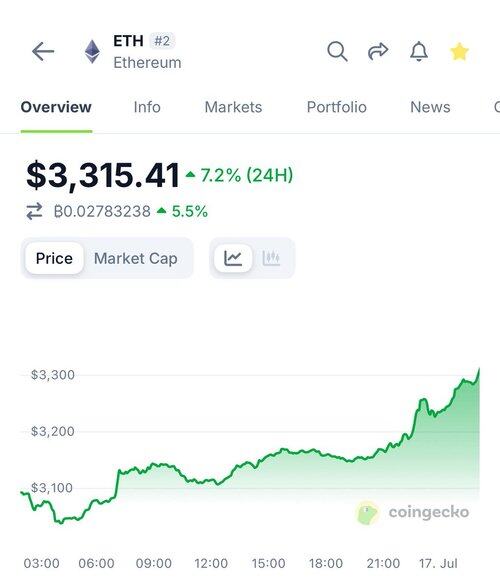Tap the #2 rank badge
Image resolution: width=500 pixels, height=586 pixels.
click(162, 41)
